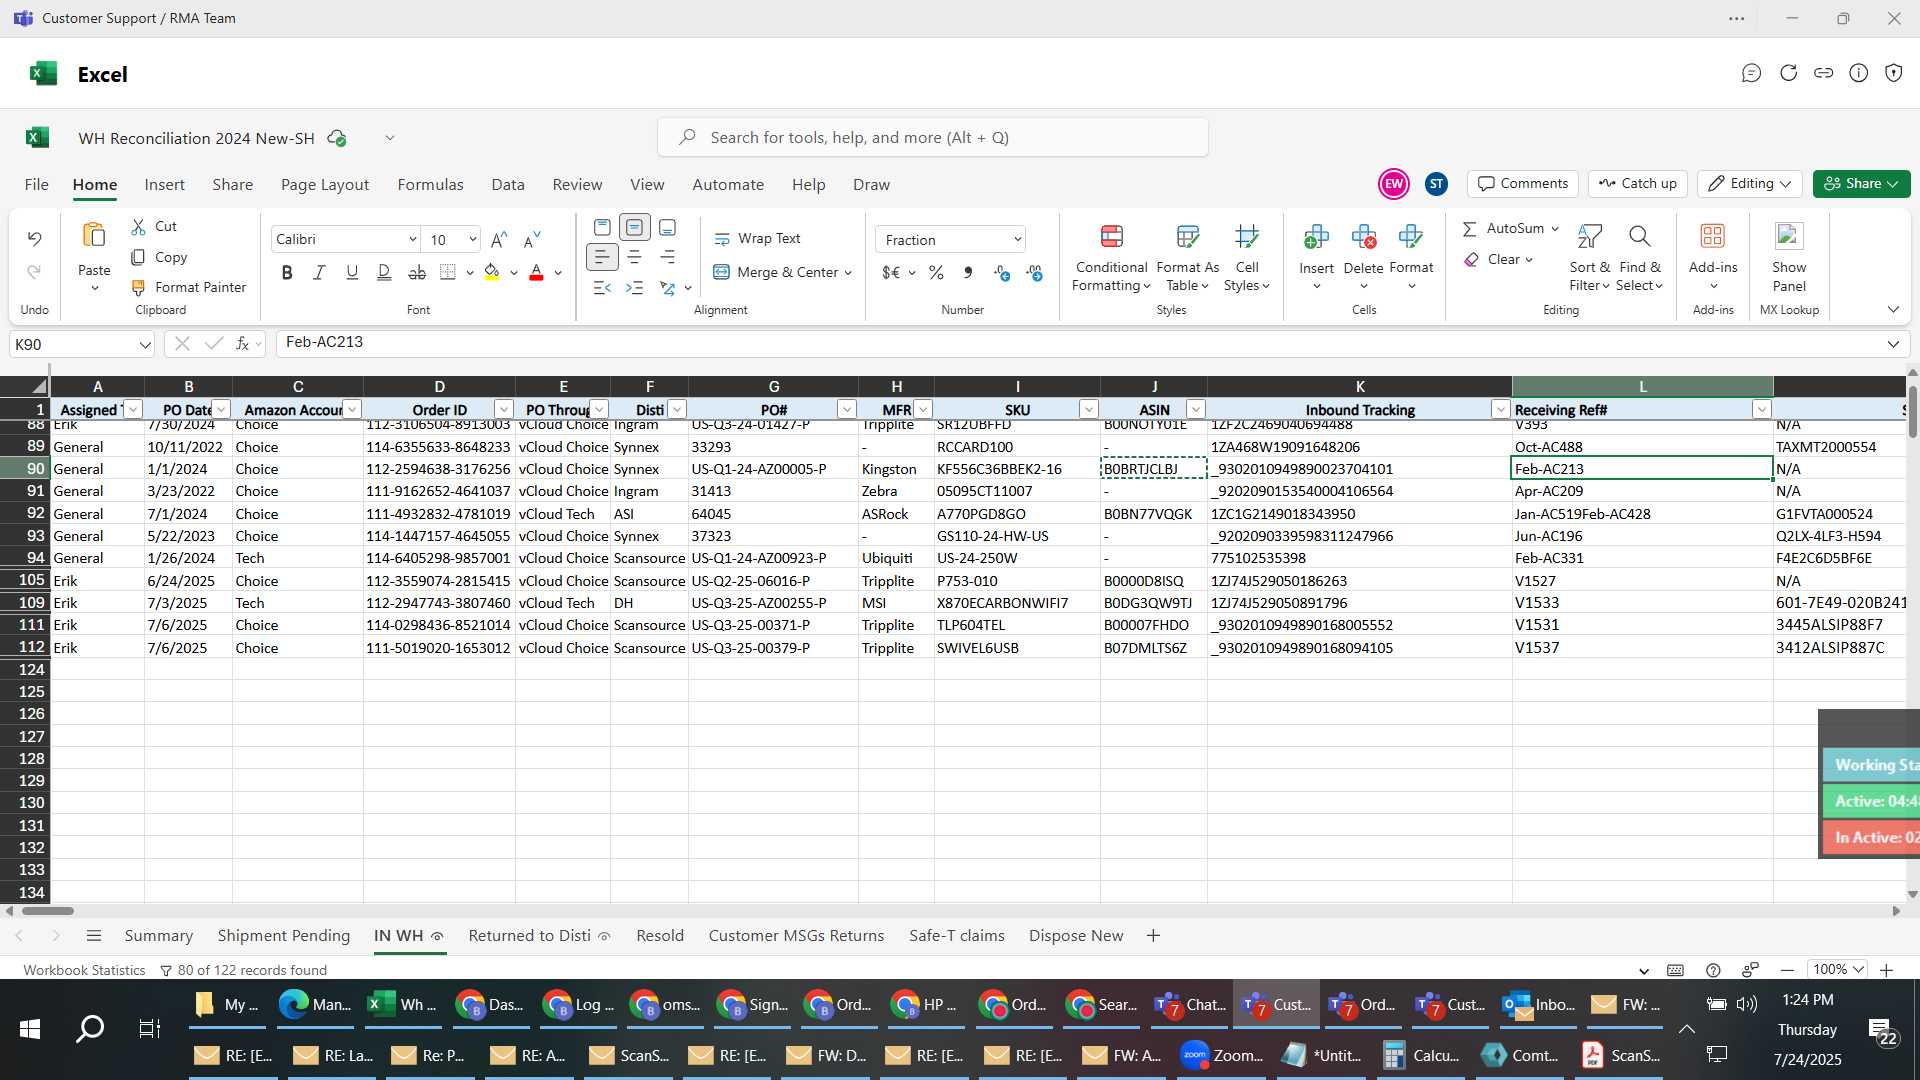This screenshot has height=1080, width=1920.
Task: Select the Format Painter tool
Action: (189, 287)
